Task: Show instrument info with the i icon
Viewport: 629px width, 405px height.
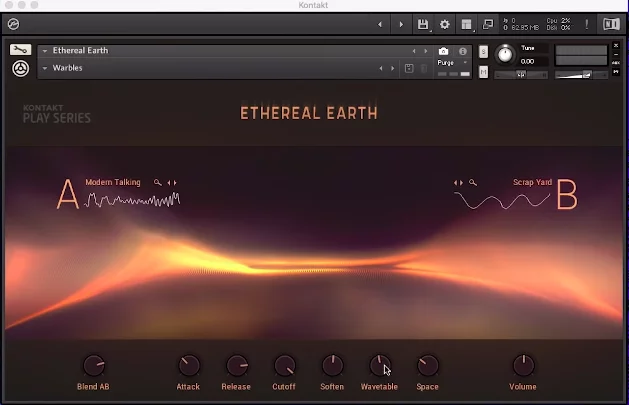Action: (463, 51)
